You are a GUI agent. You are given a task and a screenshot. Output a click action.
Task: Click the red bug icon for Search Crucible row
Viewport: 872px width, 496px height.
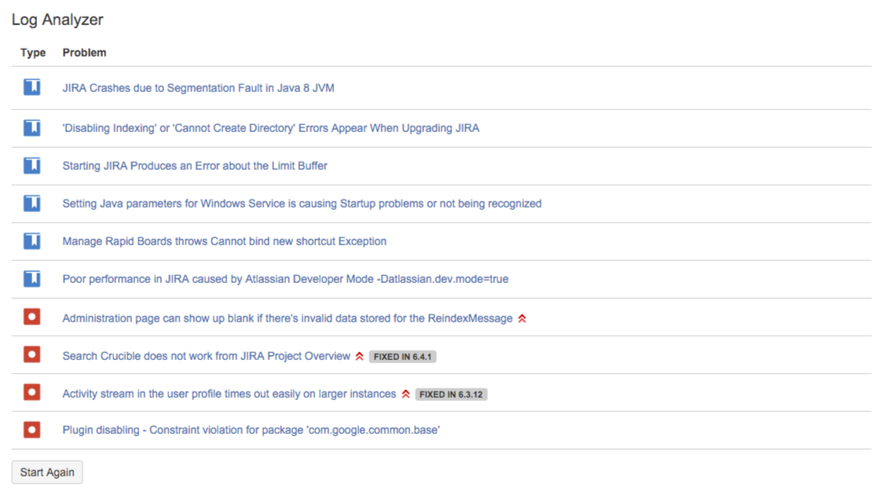tap(32, 355)
